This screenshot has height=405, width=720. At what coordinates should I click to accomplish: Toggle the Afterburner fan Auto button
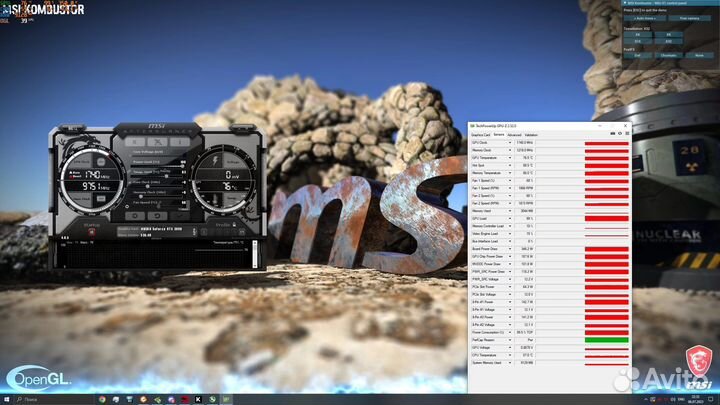pos(184,209)
